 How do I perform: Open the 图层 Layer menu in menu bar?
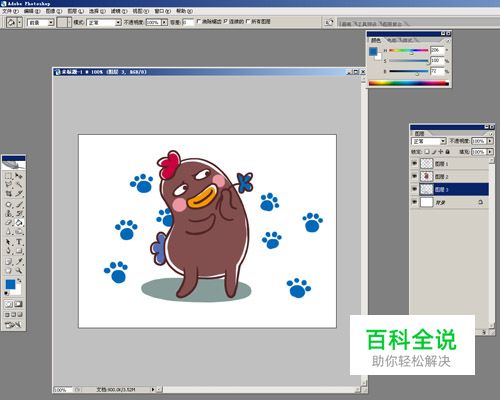point(76,11)
